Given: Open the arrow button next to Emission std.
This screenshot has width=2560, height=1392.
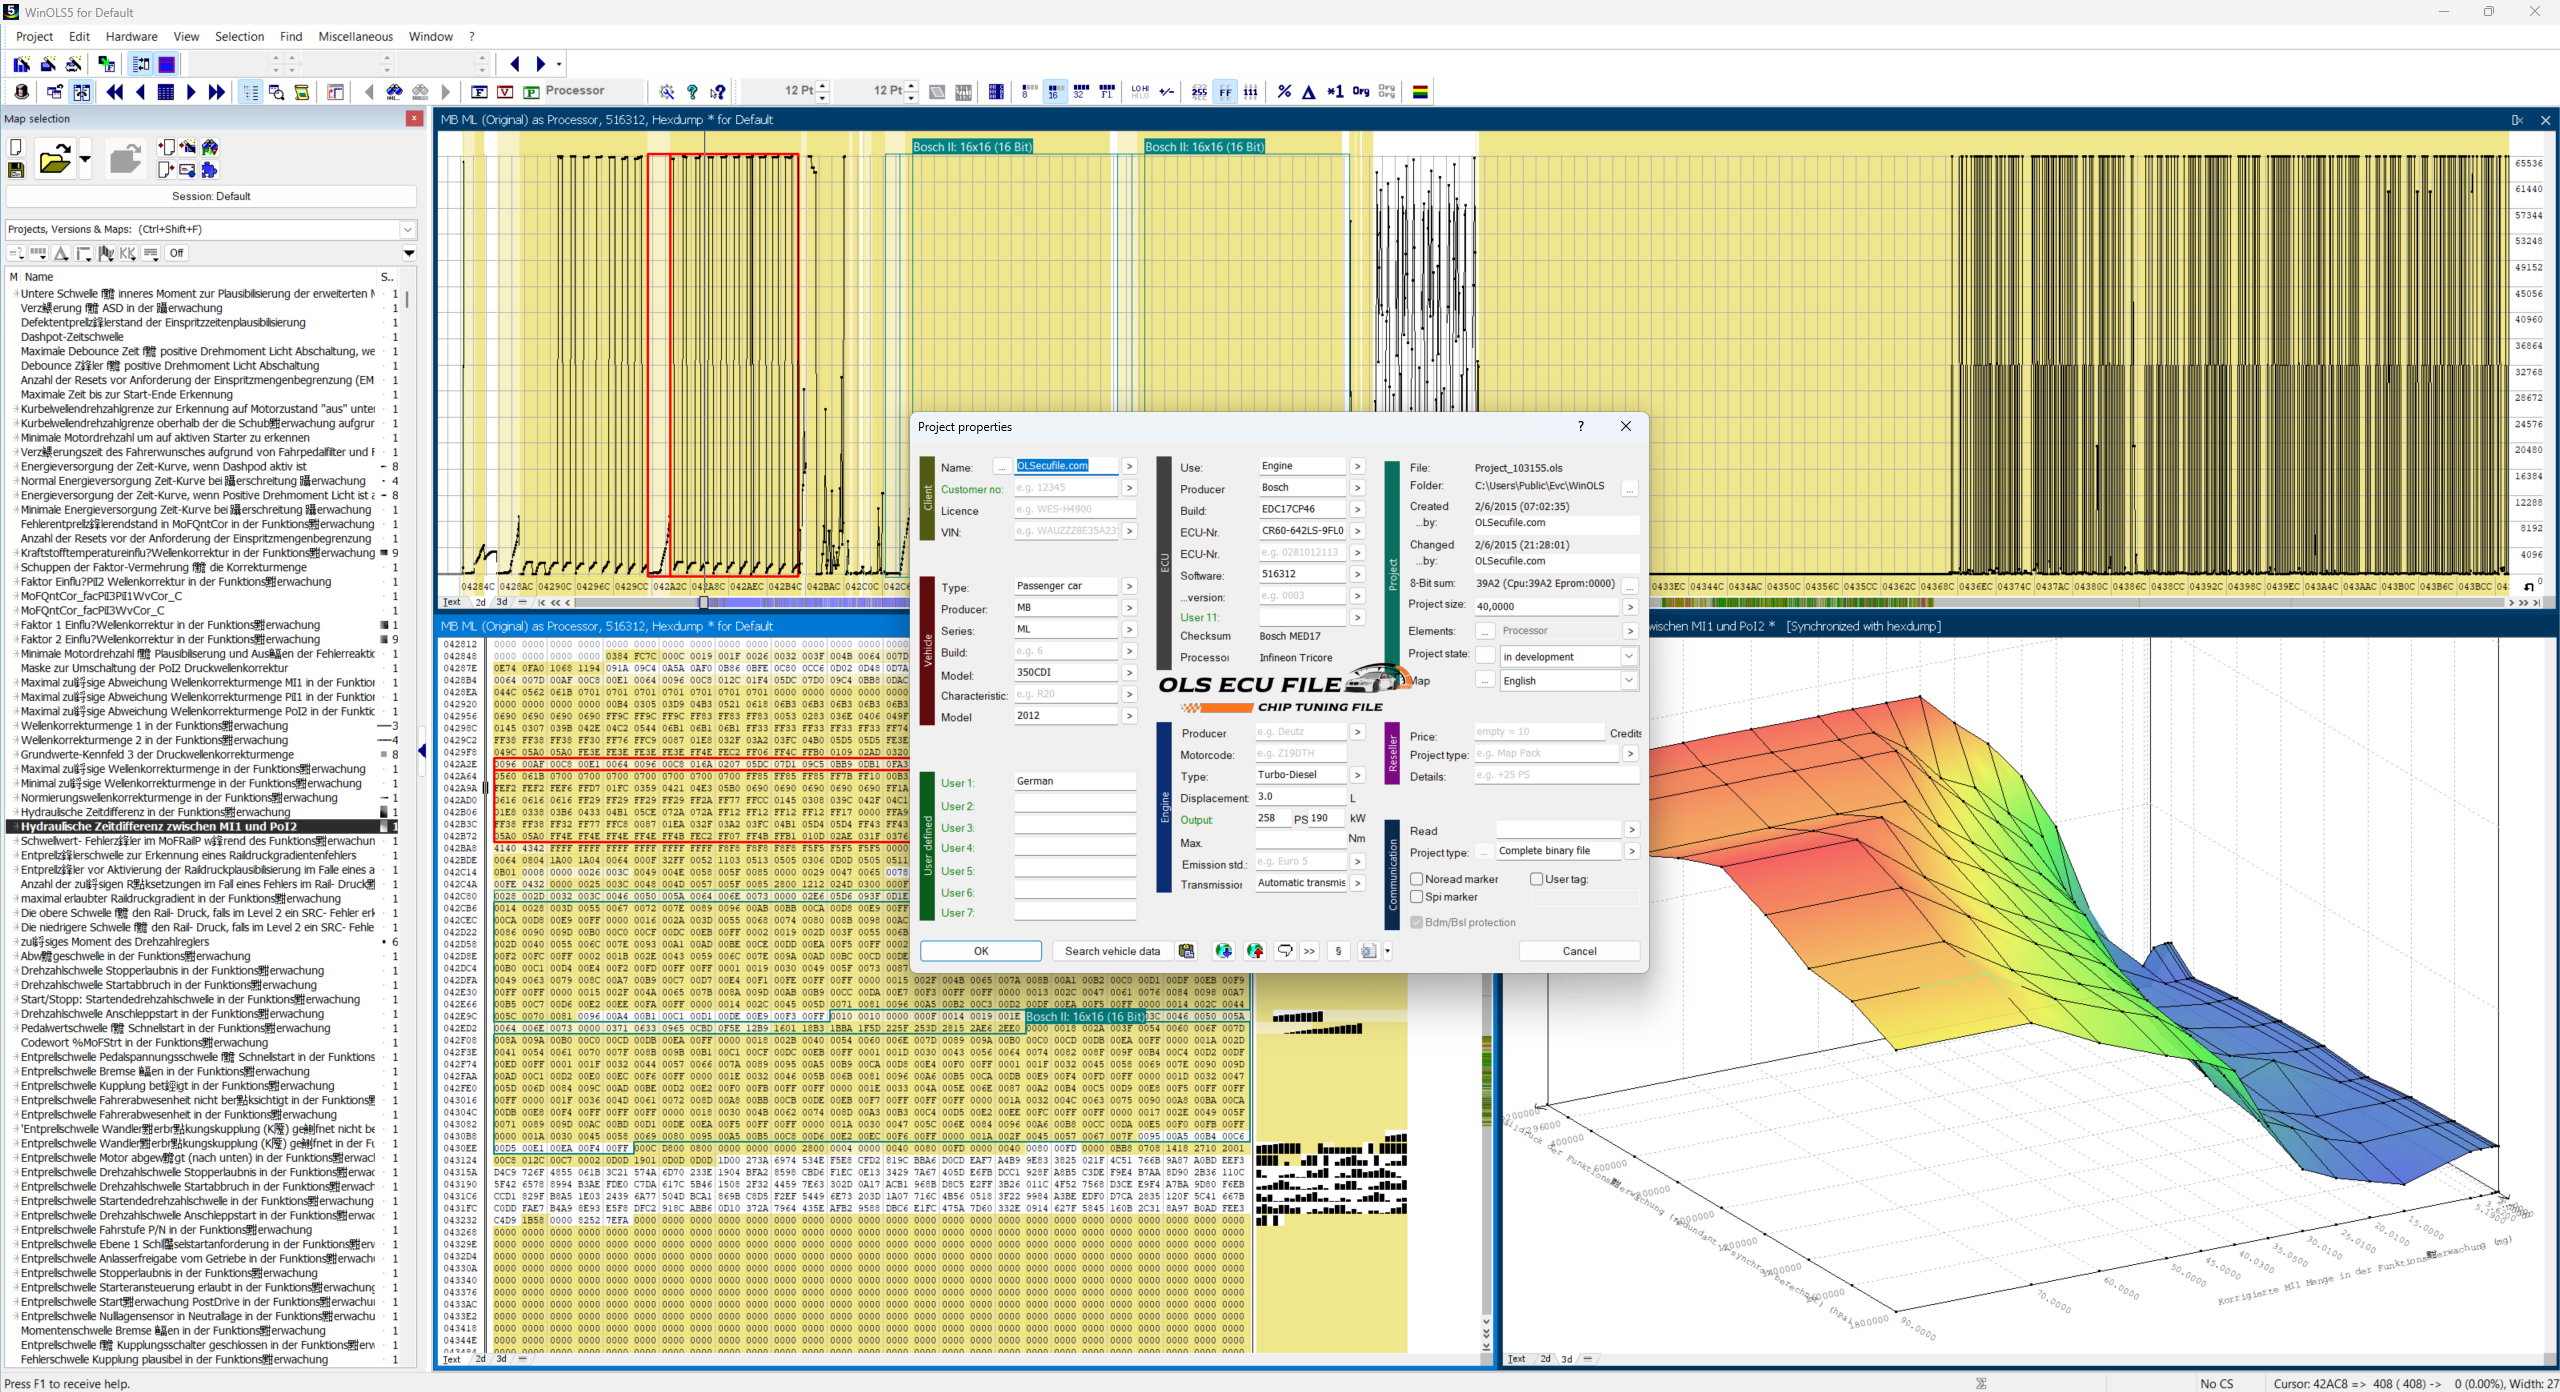Looking at the screenshot, I should tap(1357, 861).
